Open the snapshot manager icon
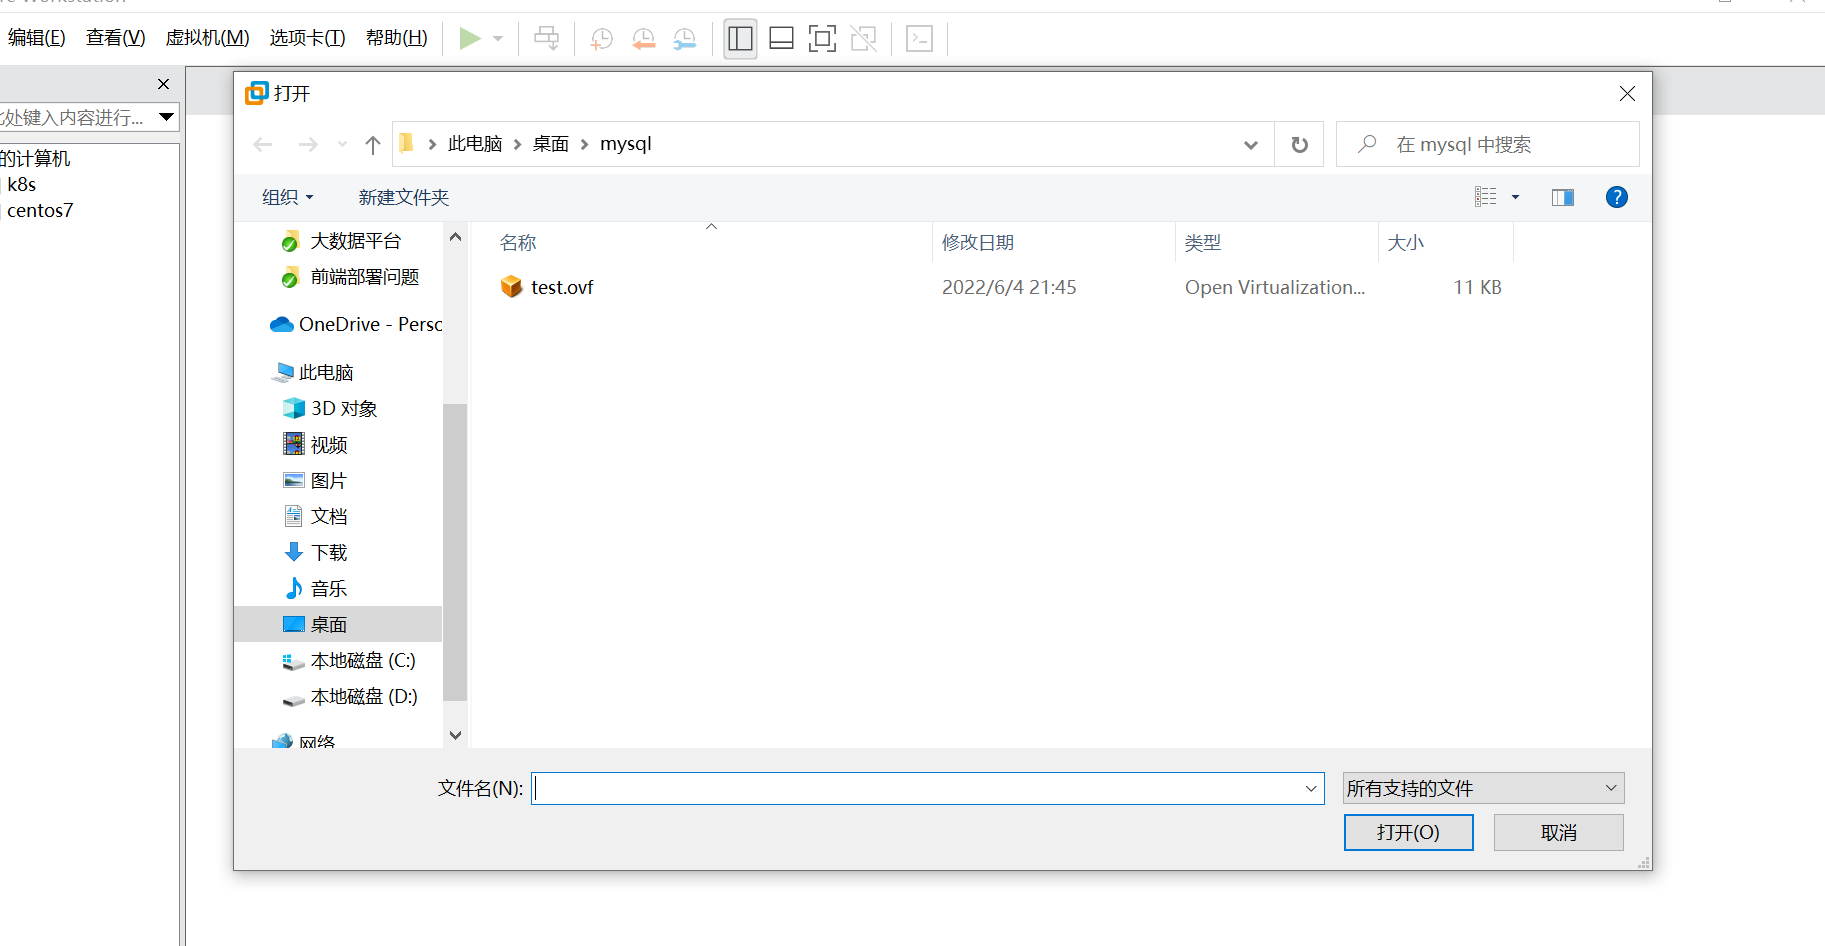Viewport: 1825px width, 946px height. [685, 39]
